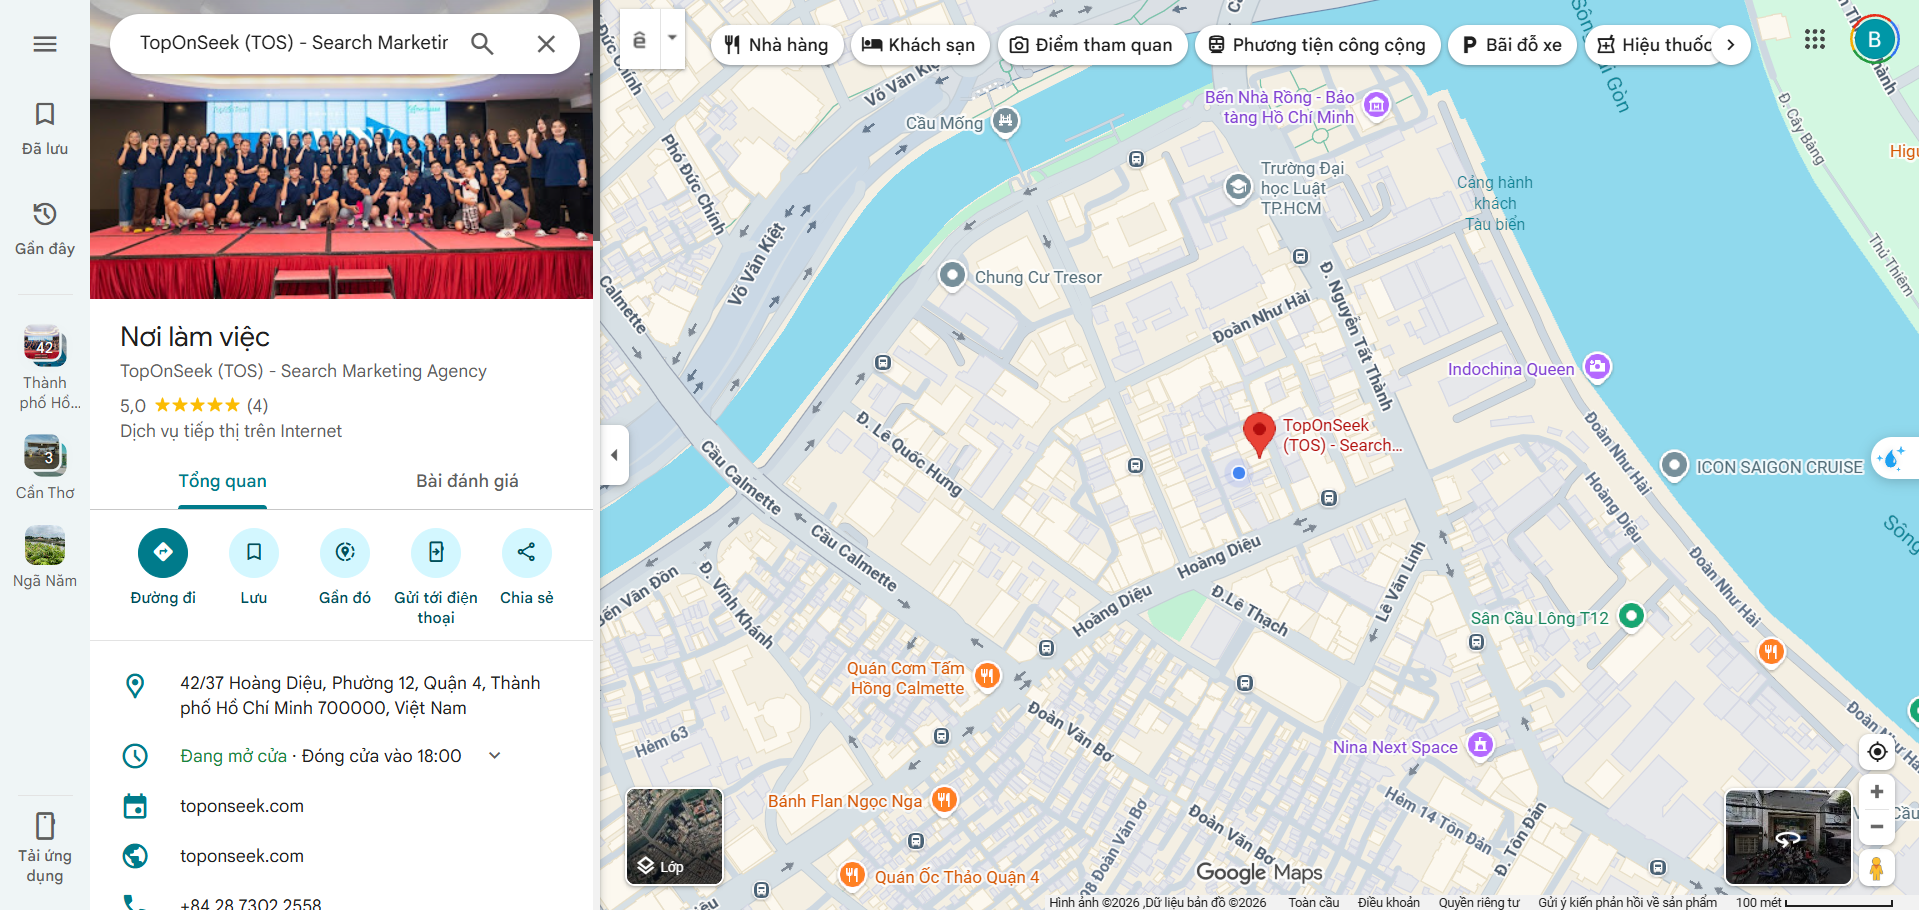The image size is (1919, 910).
Task: Open the toponseek.com website link
Action: [241, 855]
